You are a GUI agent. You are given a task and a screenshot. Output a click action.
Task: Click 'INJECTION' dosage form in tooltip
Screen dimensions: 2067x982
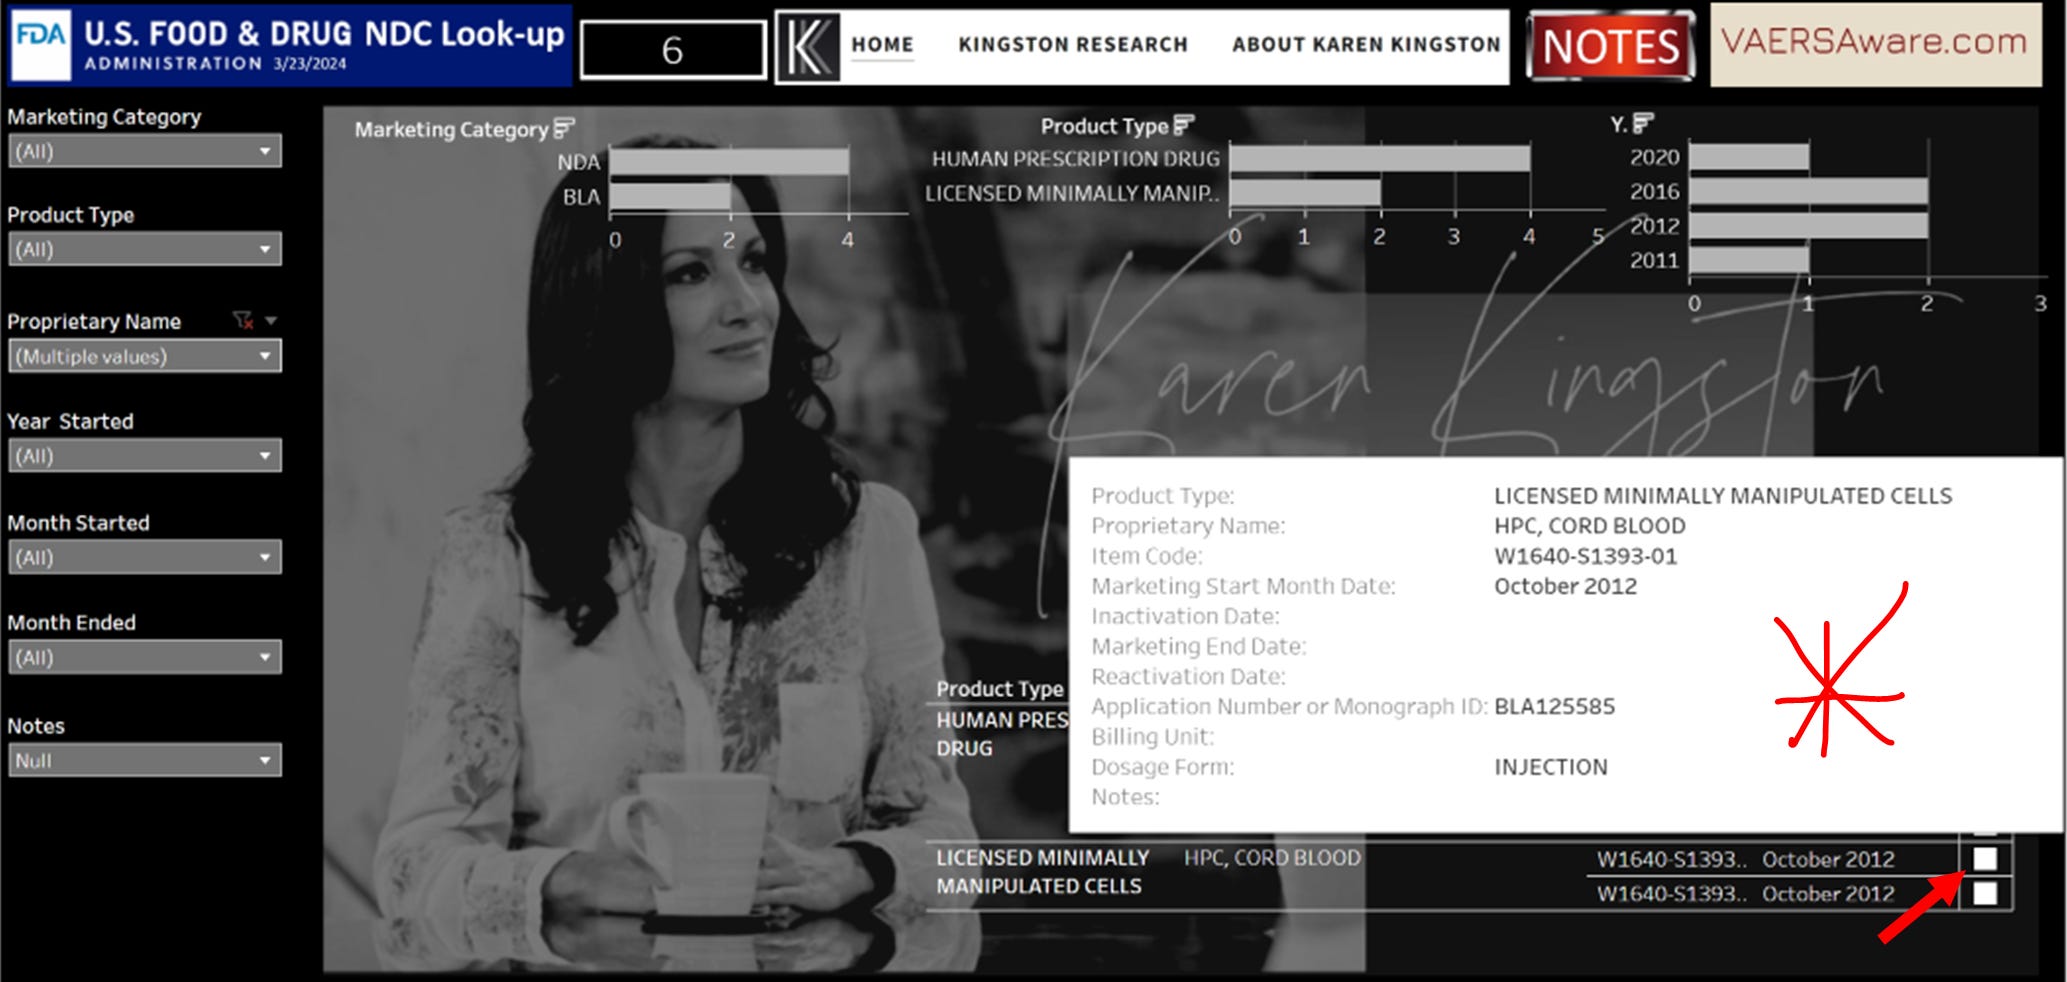point(1551,767)
